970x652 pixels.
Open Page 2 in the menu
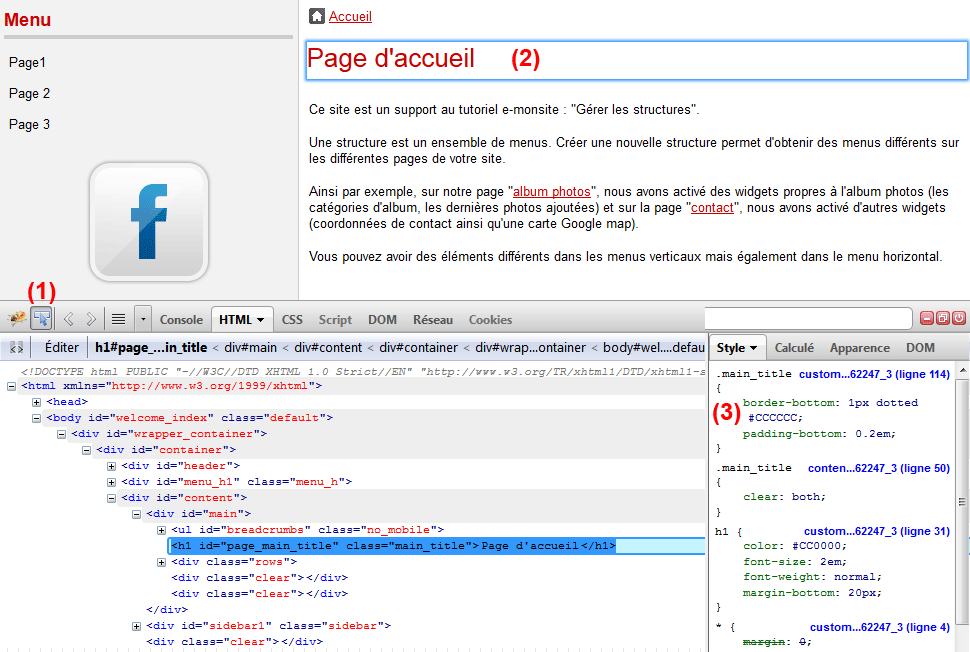pos(29,93)
